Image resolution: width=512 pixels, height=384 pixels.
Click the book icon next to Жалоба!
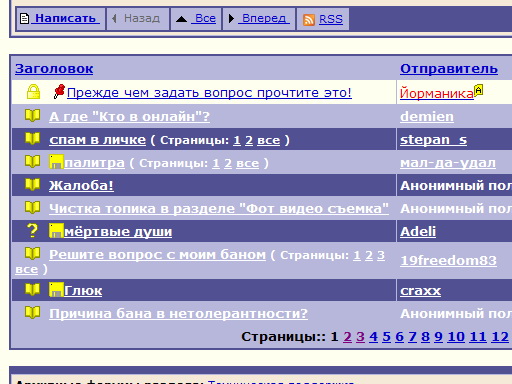(32, 184)
